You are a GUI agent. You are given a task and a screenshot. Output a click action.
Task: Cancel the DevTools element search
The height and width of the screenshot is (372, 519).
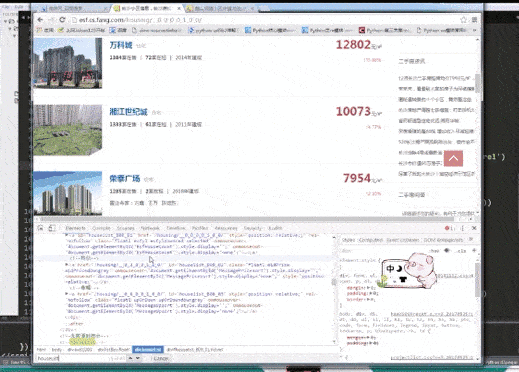[x=161, y=358]
